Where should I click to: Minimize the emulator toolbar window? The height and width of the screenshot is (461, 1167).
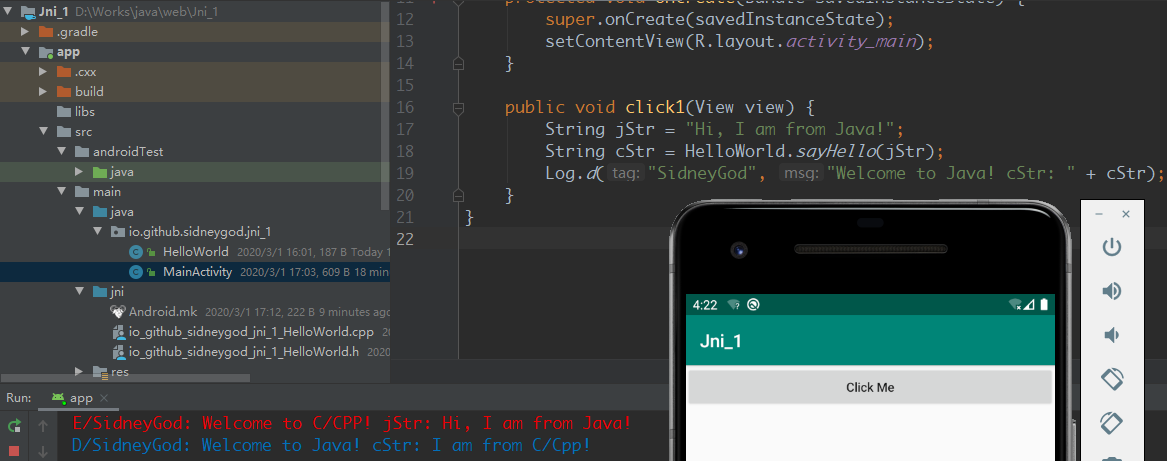(x=1099, y=215)
